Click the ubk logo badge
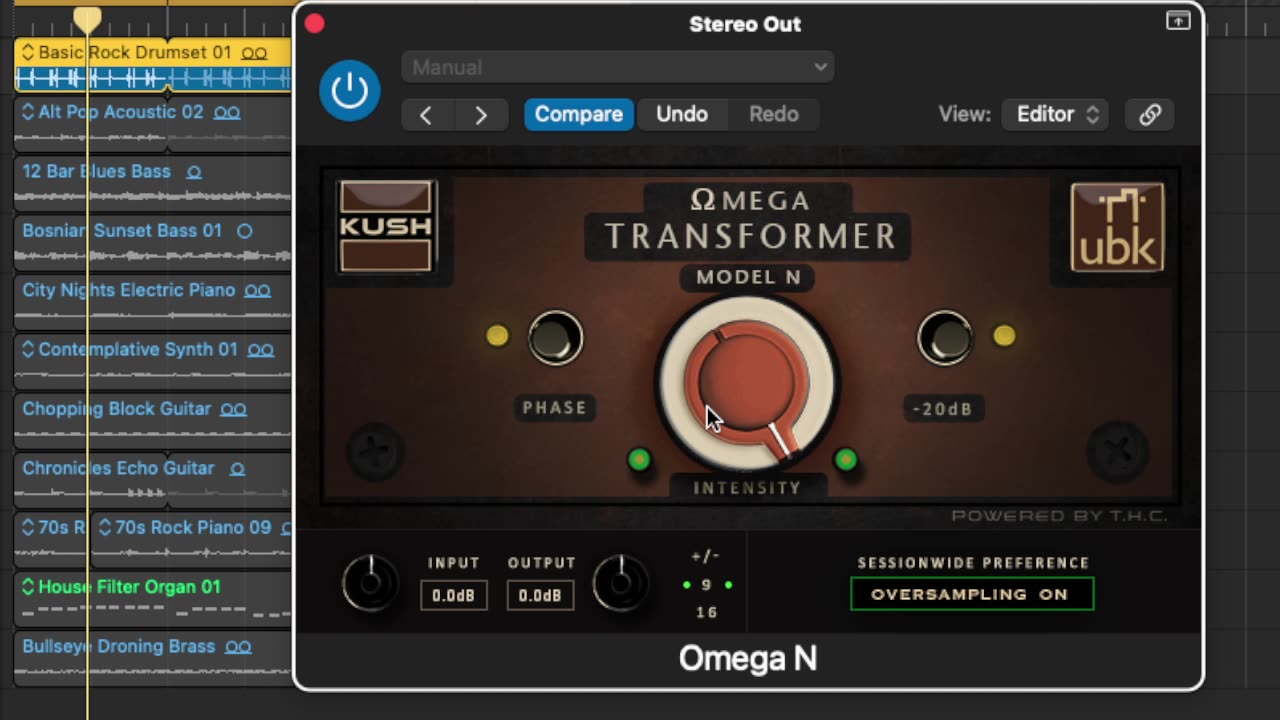1280x720 pixels. 1117,227
